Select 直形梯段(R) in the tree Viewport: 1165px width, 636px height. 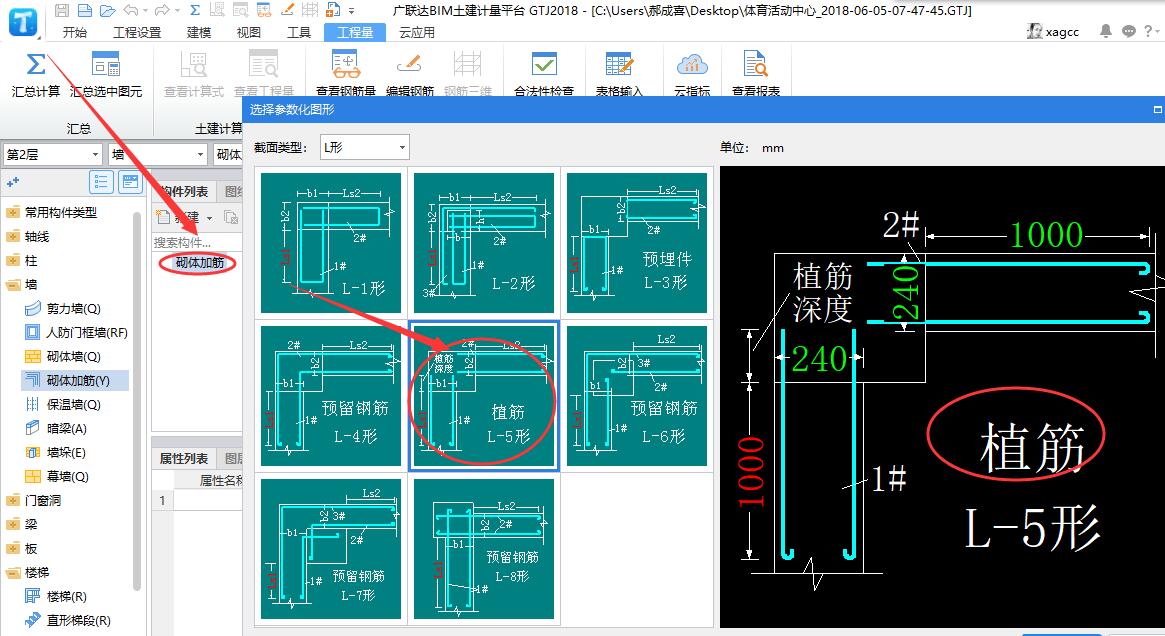(x=78, y=620)
